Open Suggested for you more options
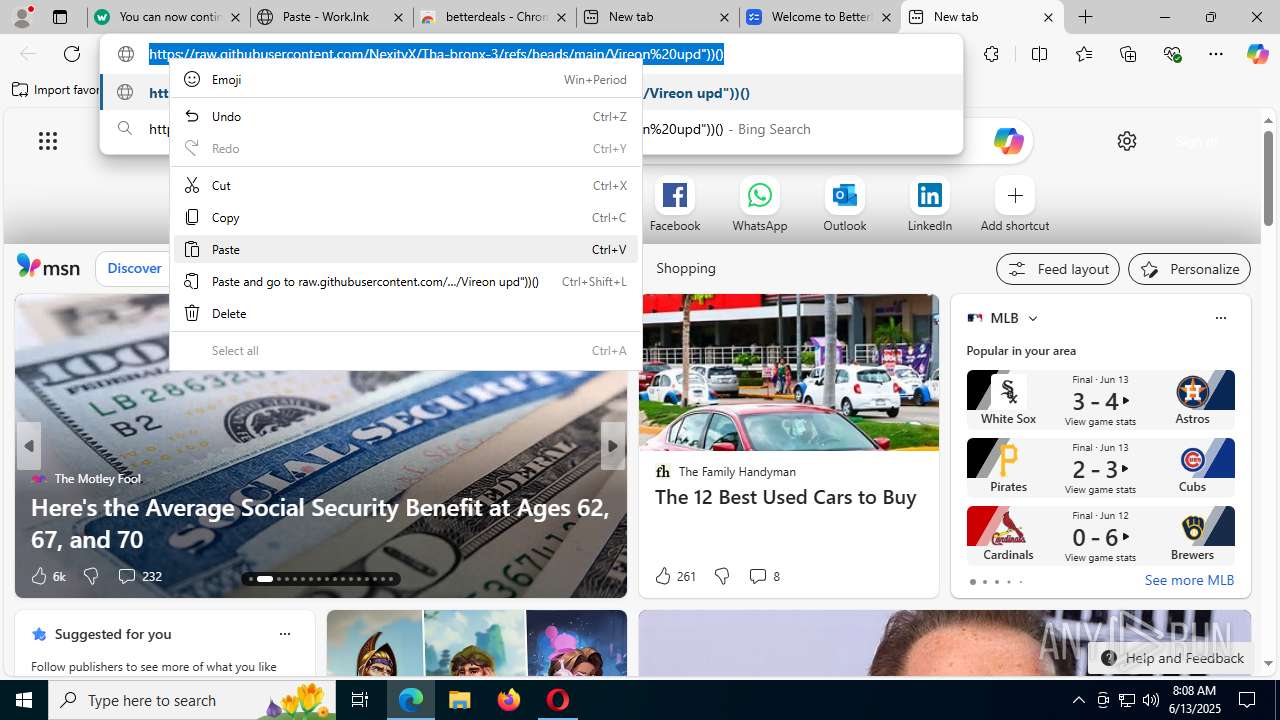The width and height of the screenshot is (1280, 720). coord(285,634)
